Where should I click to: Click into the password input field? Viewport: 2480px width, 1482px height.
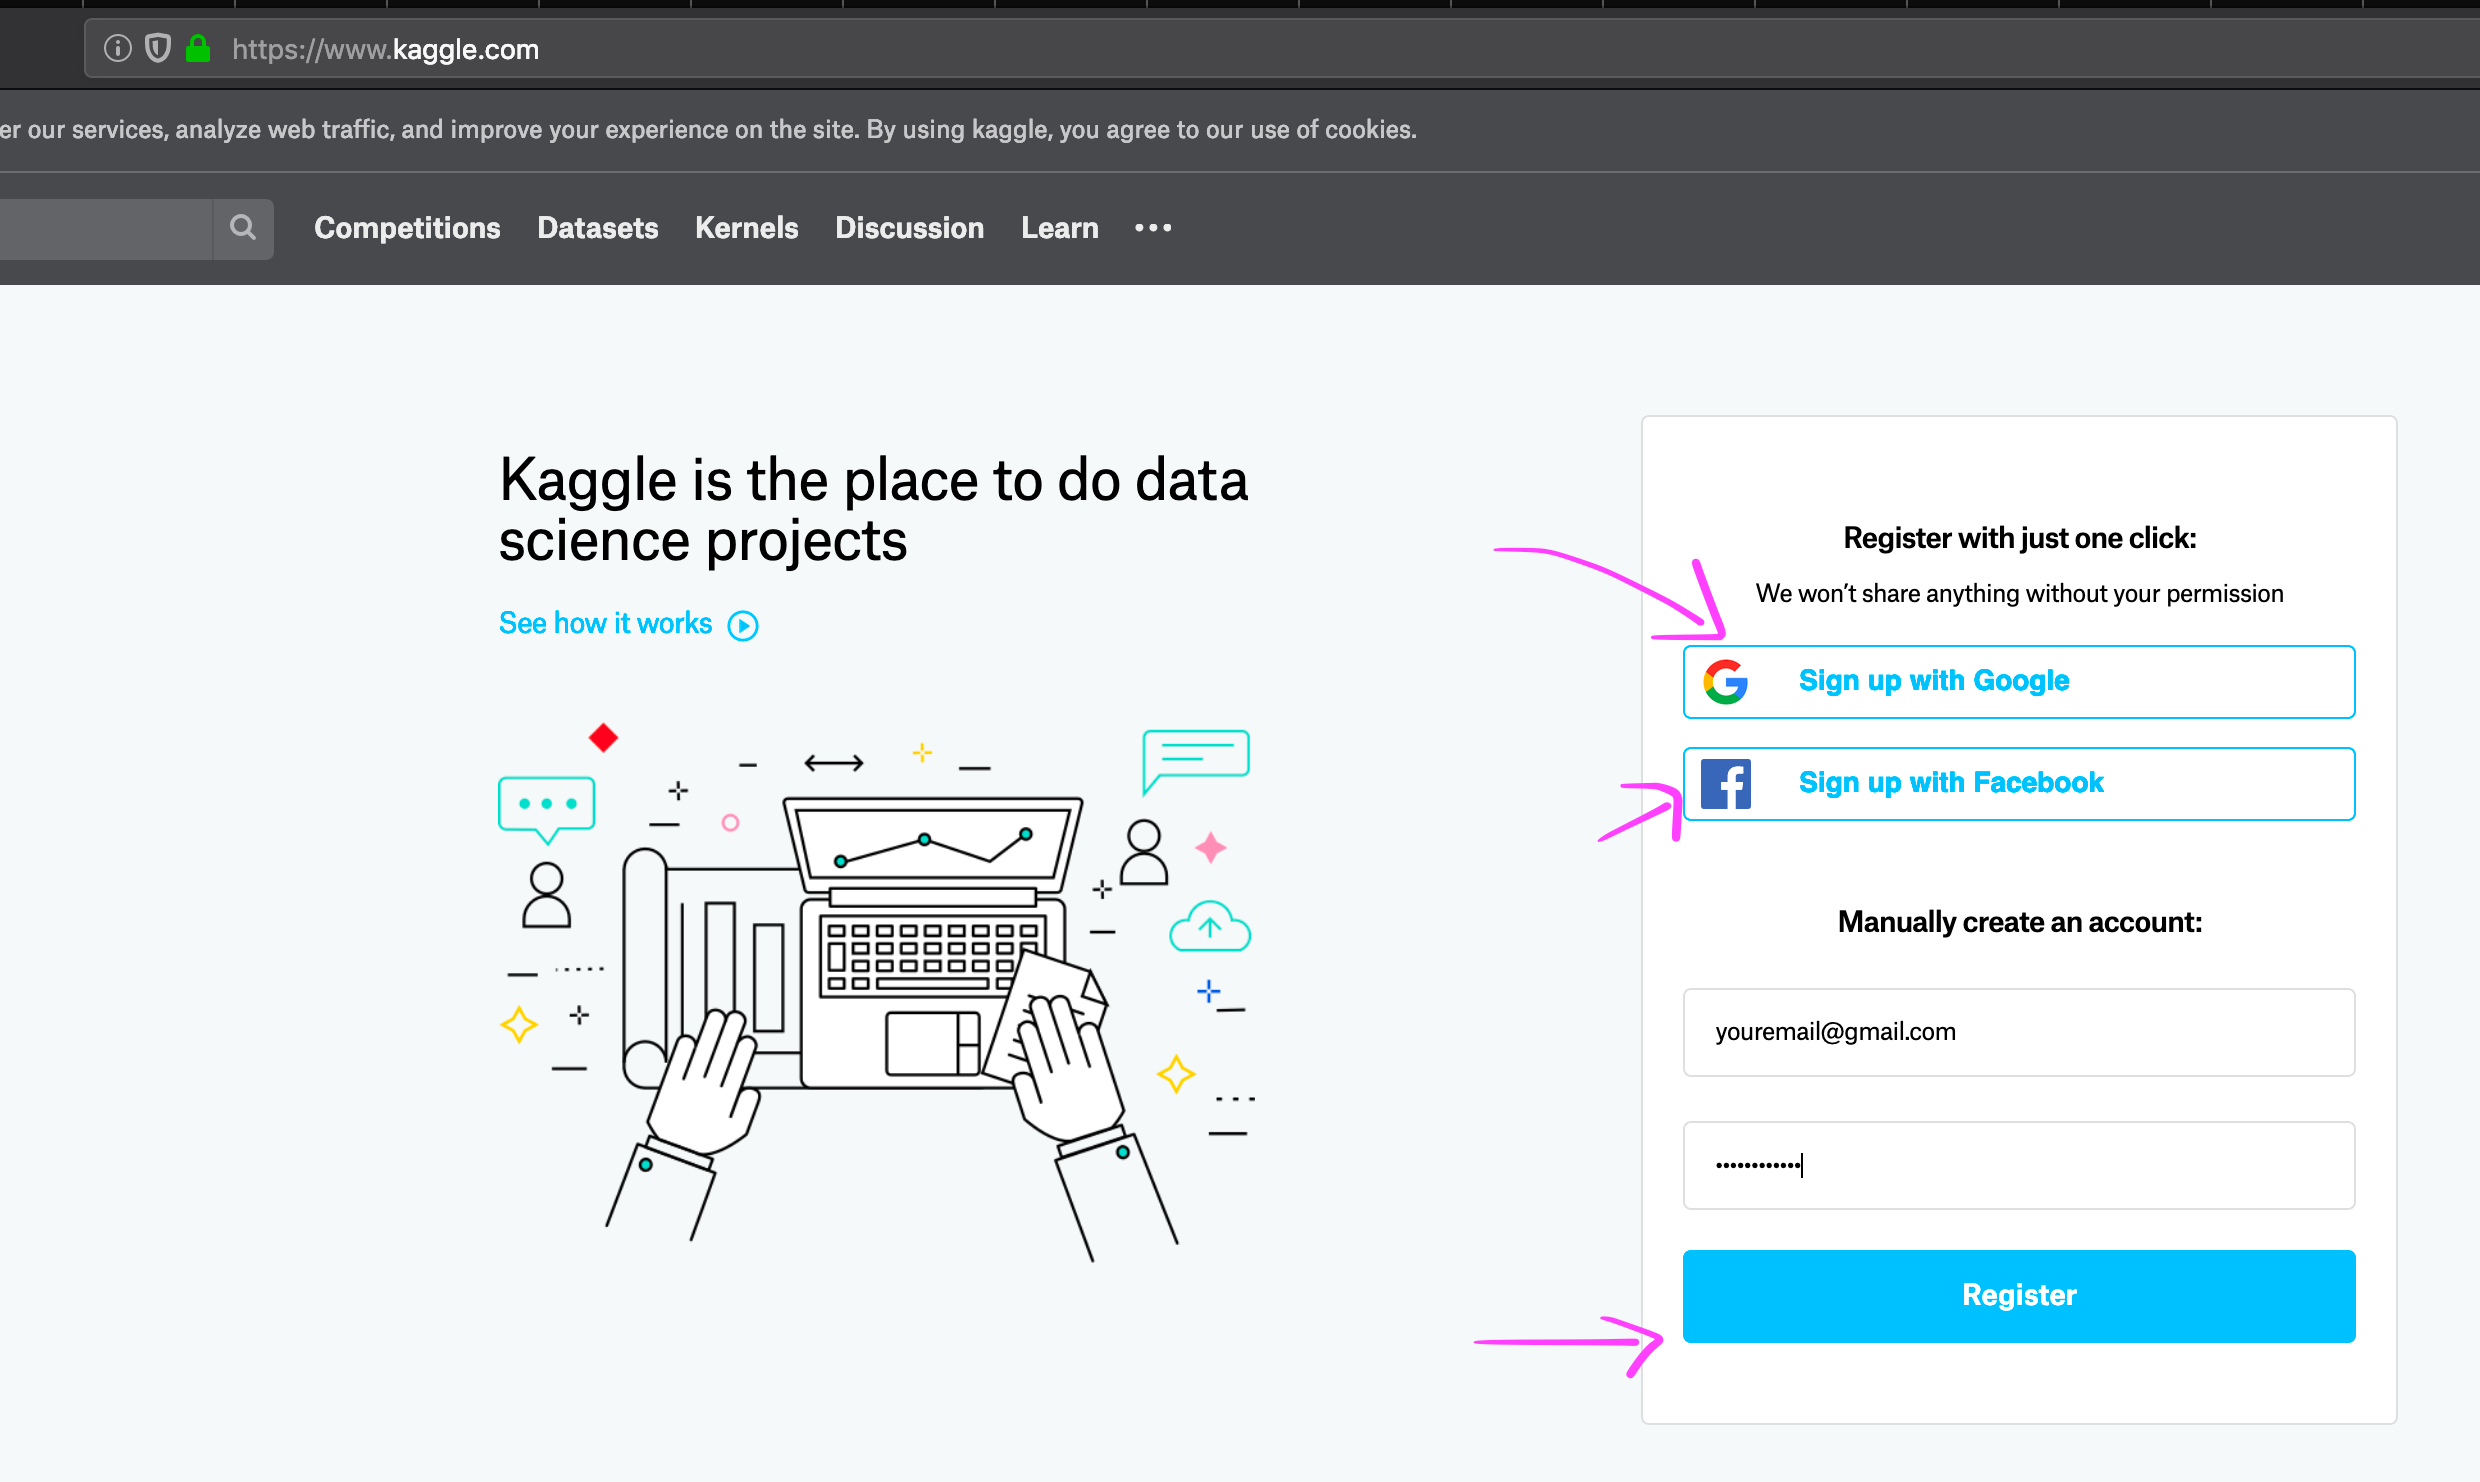coord(2019,1165)
